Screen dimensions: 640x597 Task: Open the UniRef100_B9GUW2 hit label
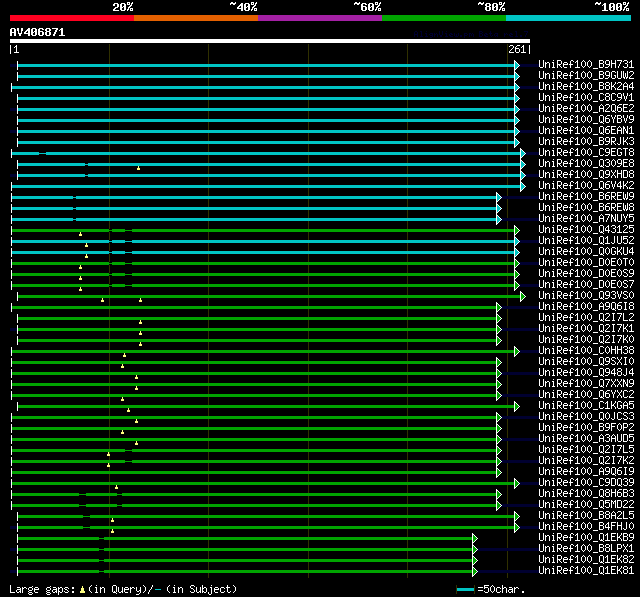pyautogui.click(x=586, y=75)
